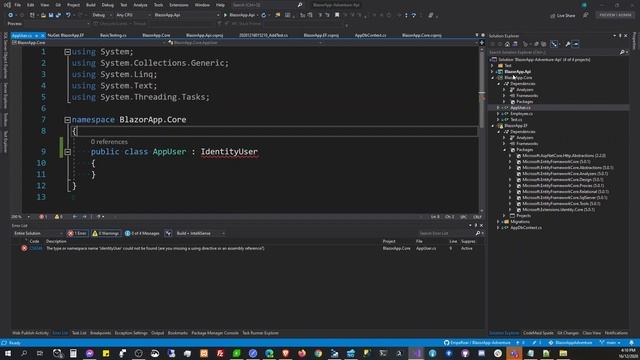Toggle the 0 Warnings filter button
The width and height of the screenshot is (640, 360).
[x=106, y=233]
